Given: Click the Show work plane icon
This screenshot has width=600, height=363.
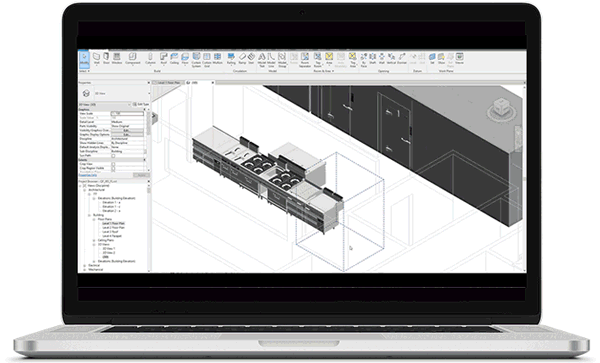Looking at the screenshot, I should click(x=441, y=58).
